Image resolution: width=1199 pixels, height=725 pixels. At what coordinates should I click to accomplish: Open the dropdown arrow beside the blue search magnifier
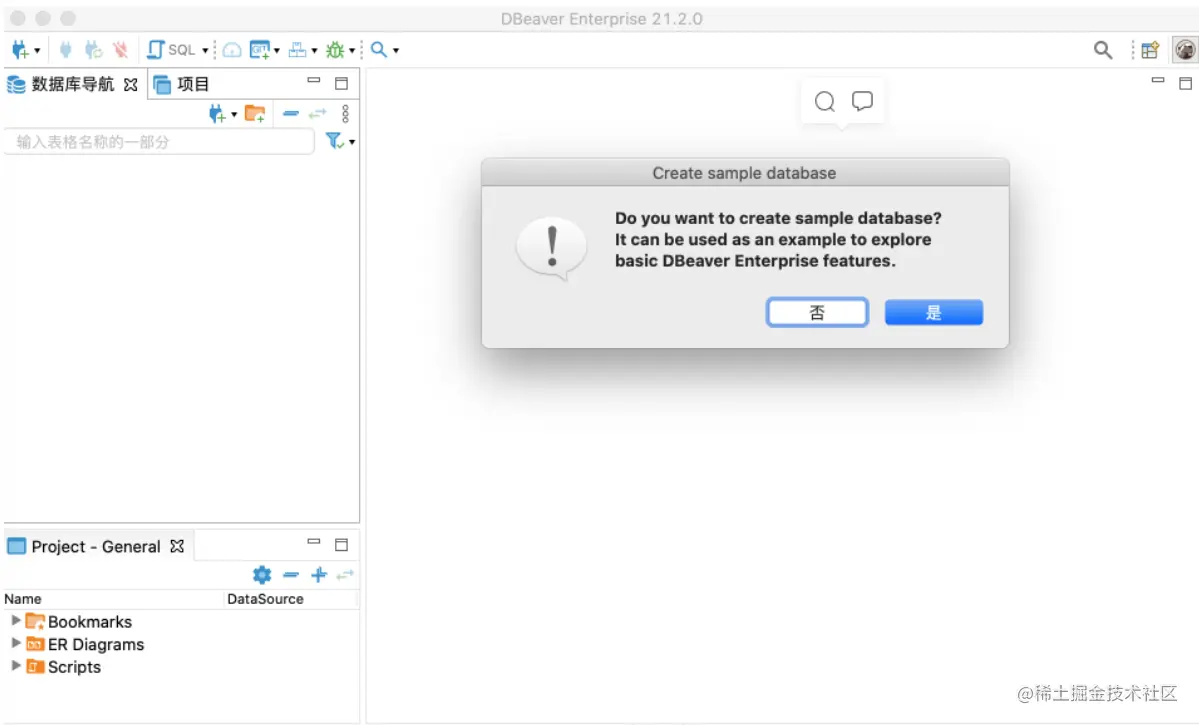tap(396, 50)
